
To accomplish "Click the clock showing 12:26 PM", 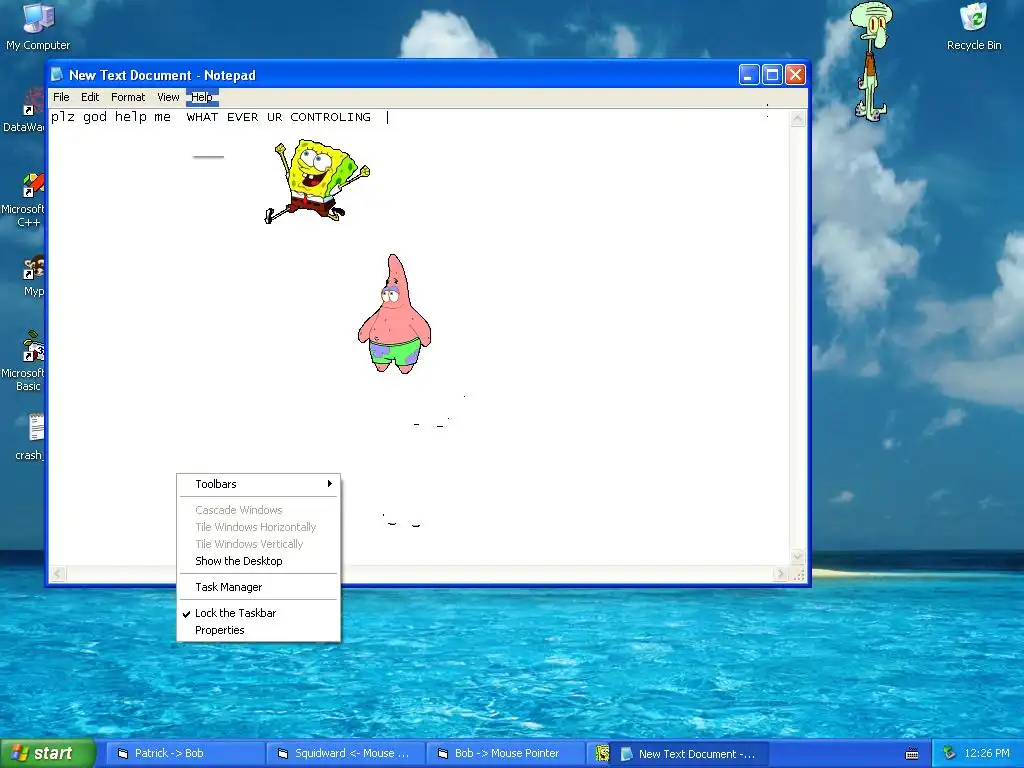I will (987, 754).
